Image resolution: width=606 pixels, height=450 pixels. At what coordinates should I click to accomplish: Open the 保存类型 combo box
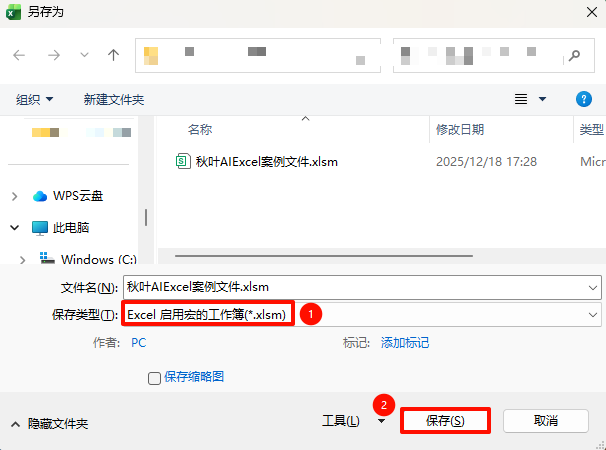coord(362,315)
